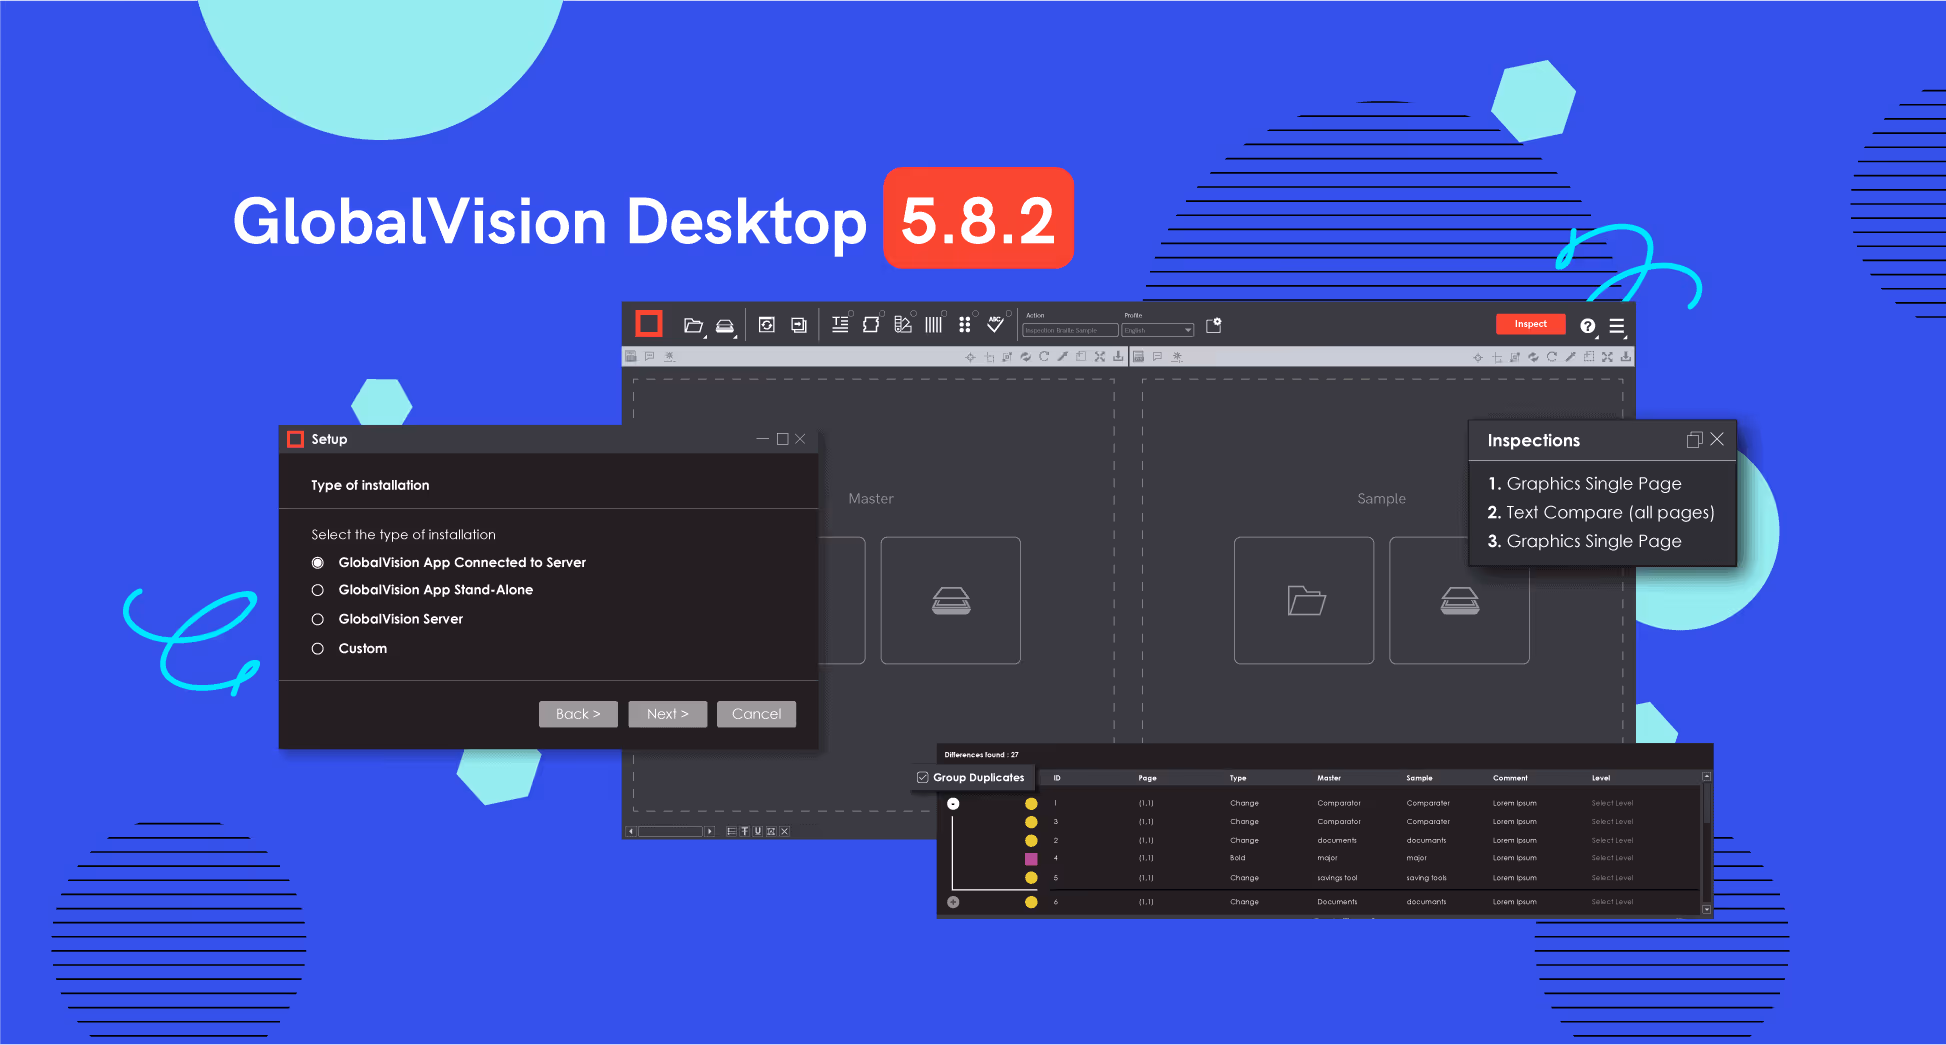This screenshot has height=1045, width=1946.
Task: Click the save icon in Master panel toolbar
Action: pos(631,356)
